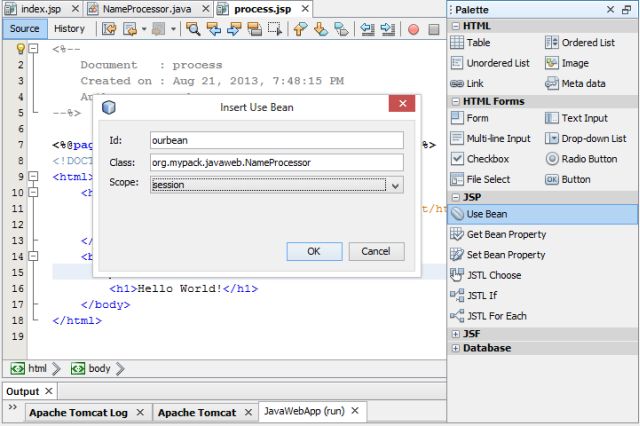Close the Insert Use Bean dialog
This screenshot has width=640, height=426.
(x=402, y=104)
